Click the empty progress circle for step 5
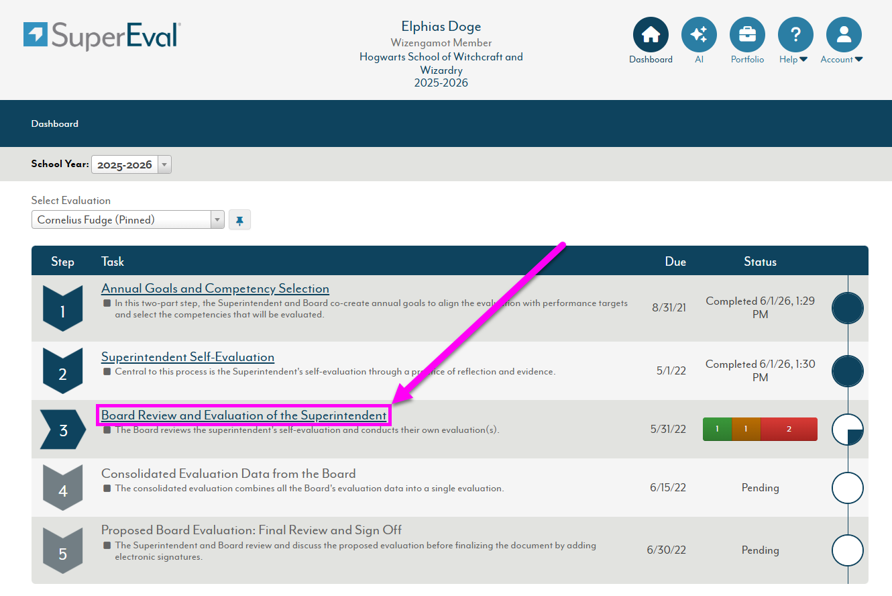Image resolution: width=892 pixels, height=596 pixels. (848, 551)
